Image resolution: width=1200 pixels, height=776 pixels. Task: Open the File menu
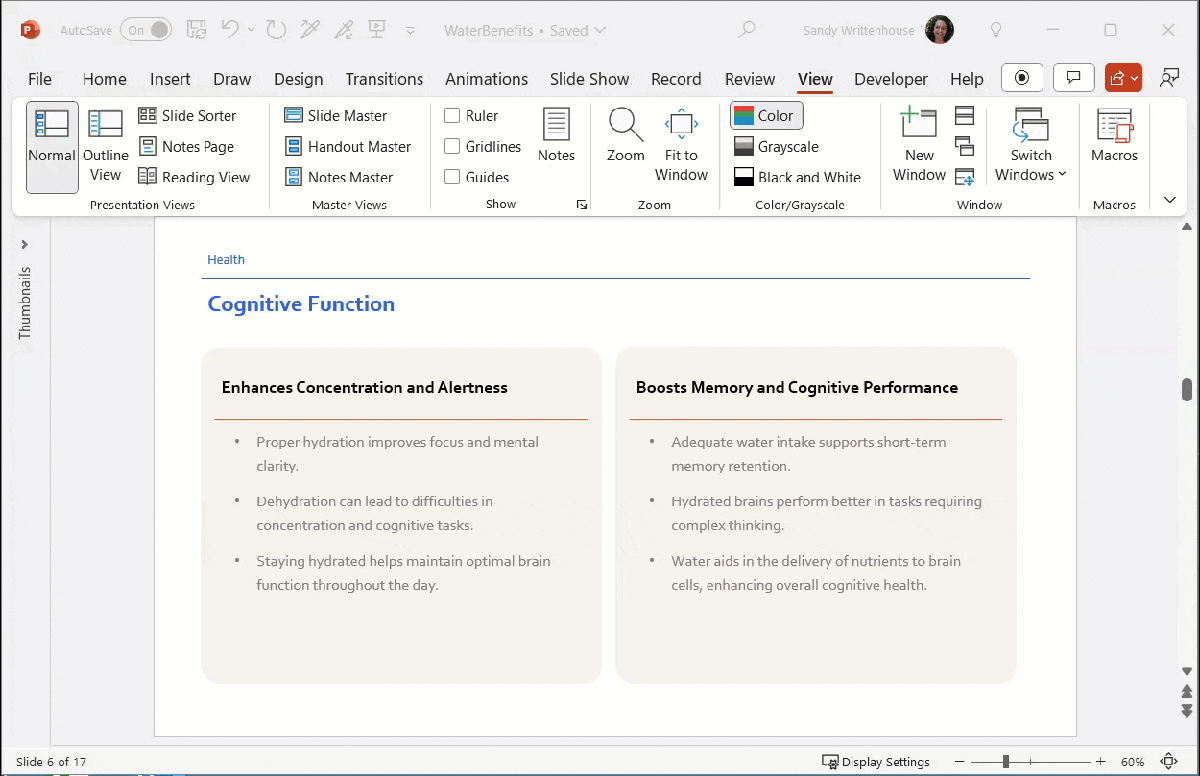pyautogui.click(x=40, y=79)
